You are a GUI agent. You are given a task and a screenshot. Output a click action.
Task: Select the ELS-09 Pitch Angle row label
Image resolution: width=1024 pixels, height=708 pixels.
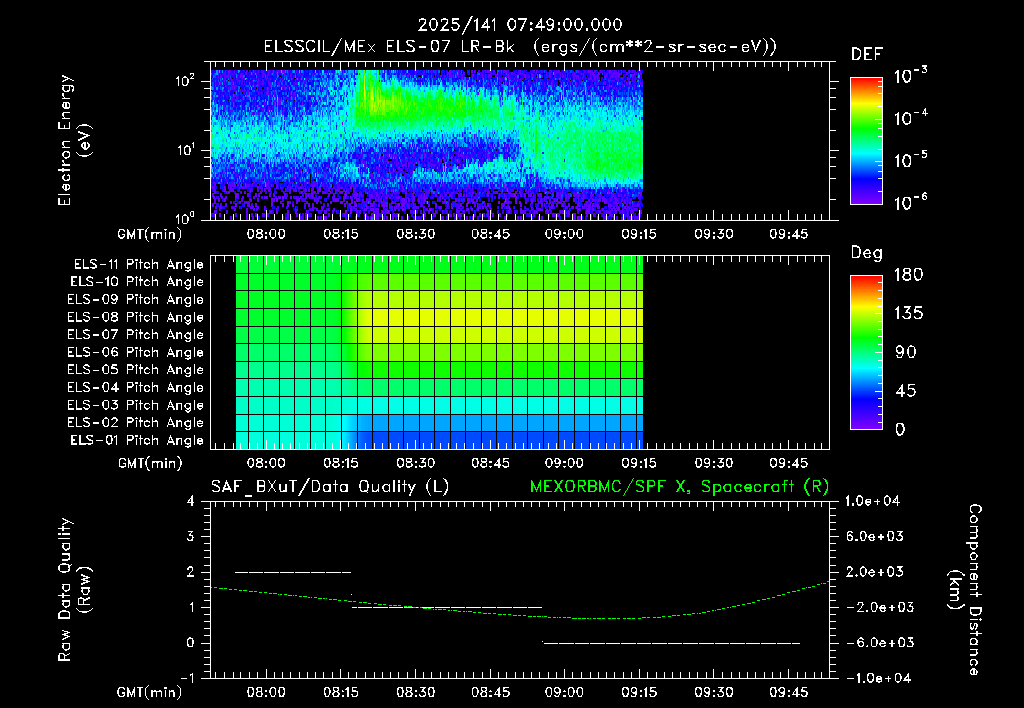(136, 300)
